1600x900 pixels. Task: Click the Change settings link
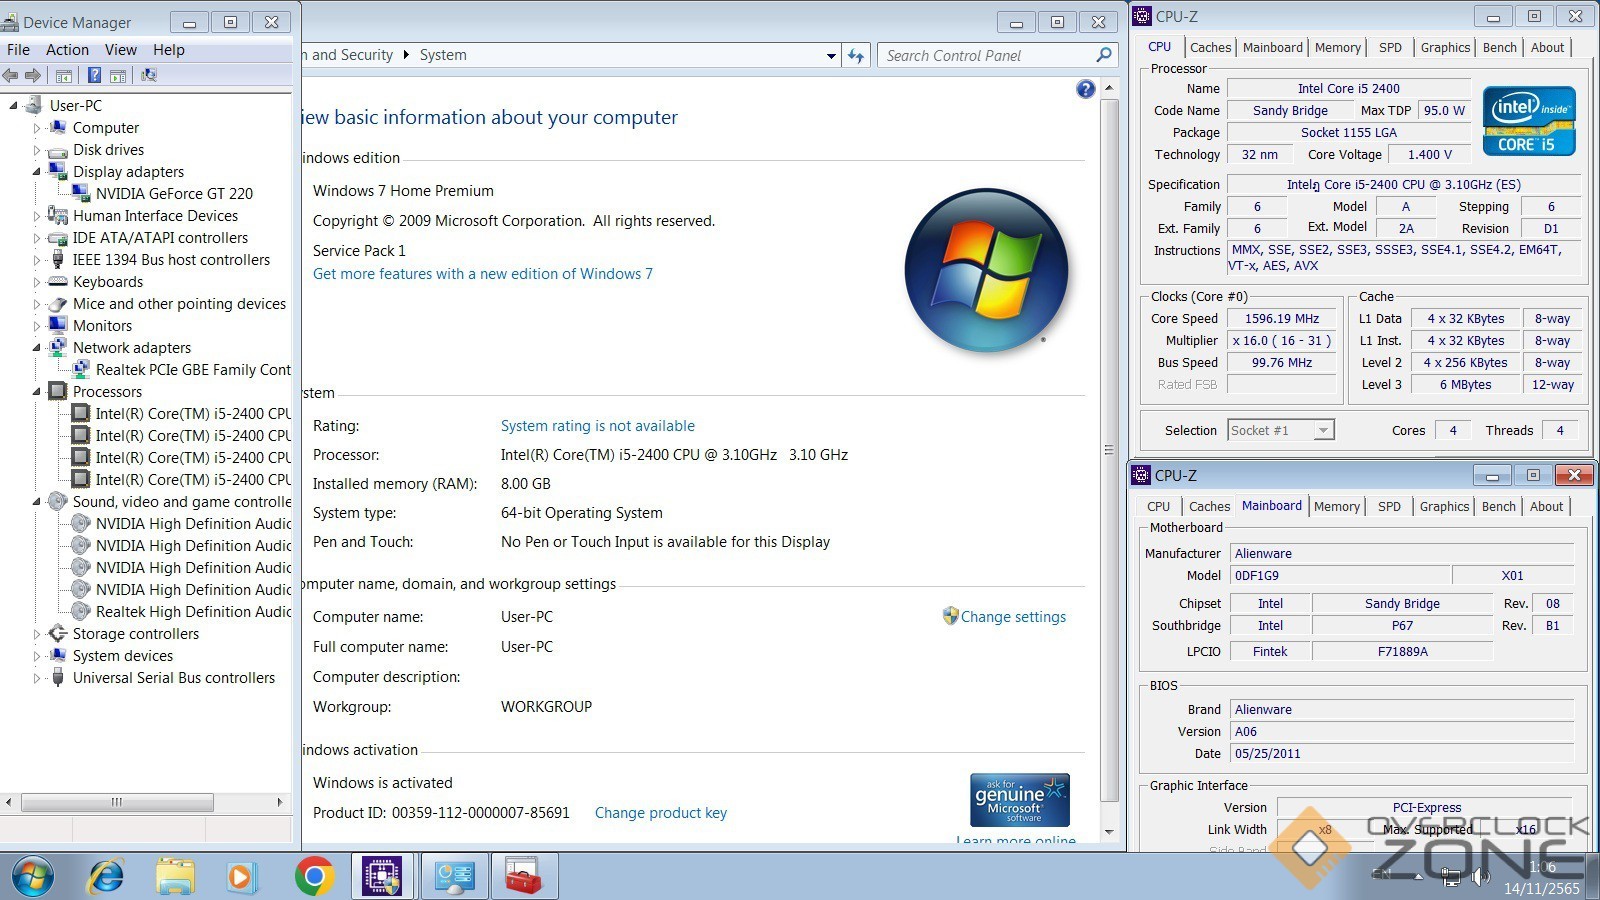click(1013, 617)
